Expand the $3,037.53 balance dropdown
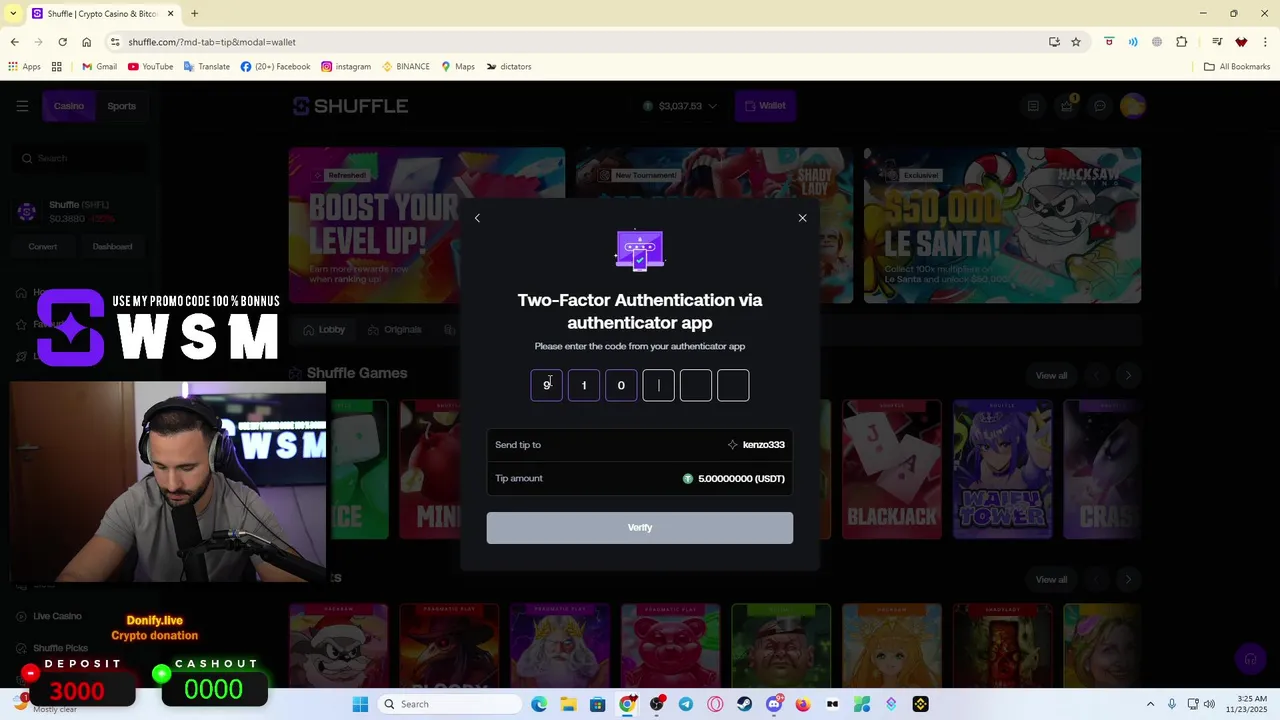1280x720 pixels. coord(680,106)
